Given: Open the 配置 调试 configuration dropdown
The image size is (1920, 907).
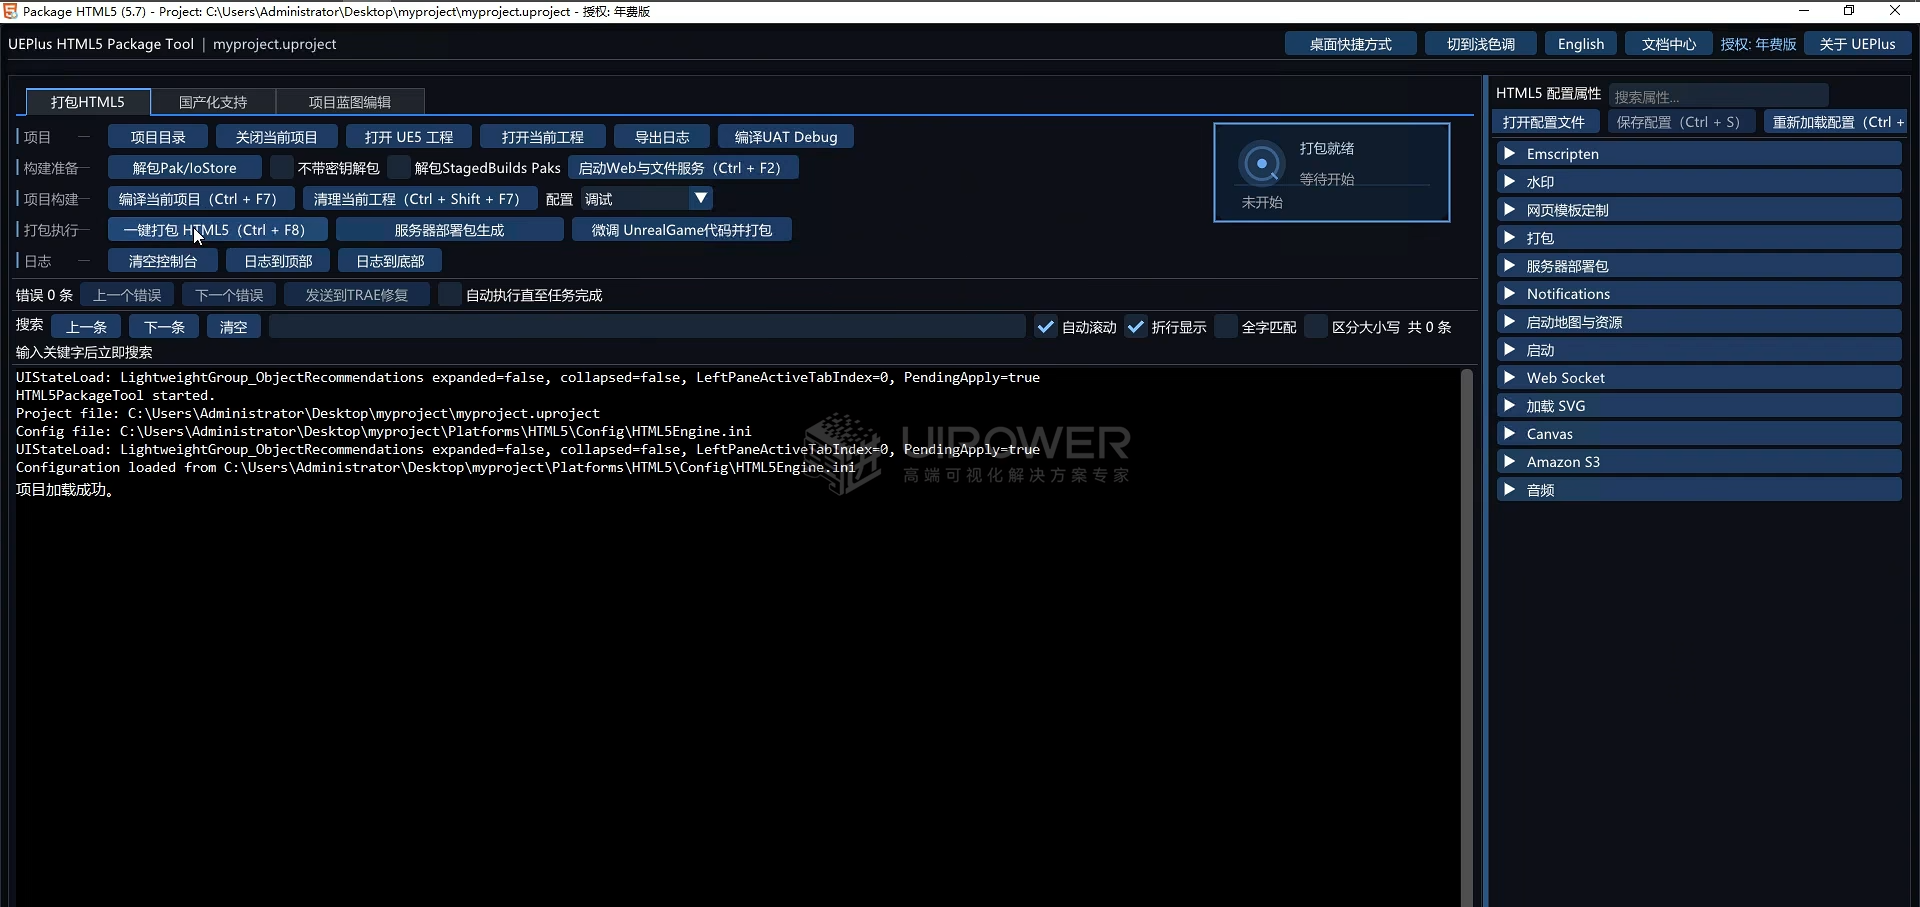Looking at the screenshot, I should click(x=647, y=199).
